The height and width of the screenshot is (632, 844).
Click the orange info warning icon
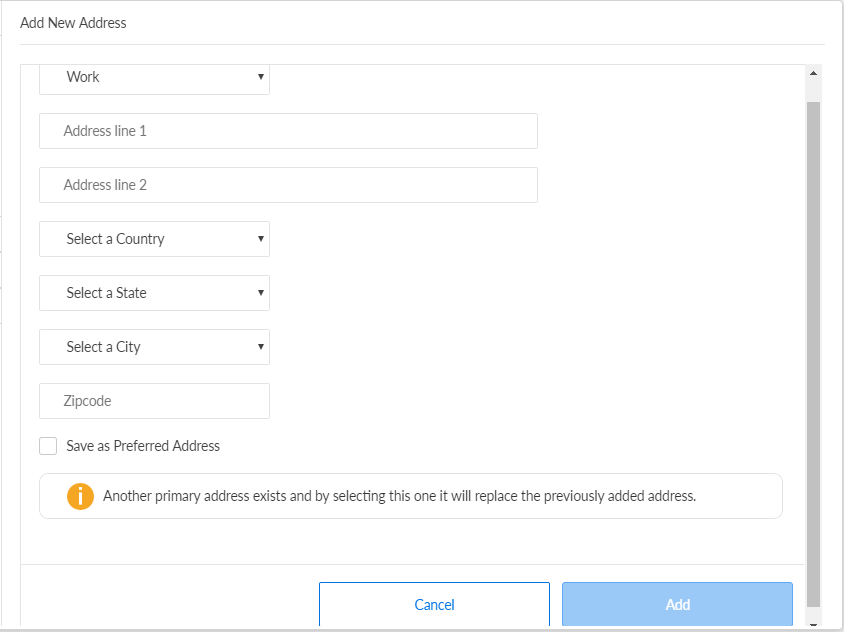coord(80,496)
